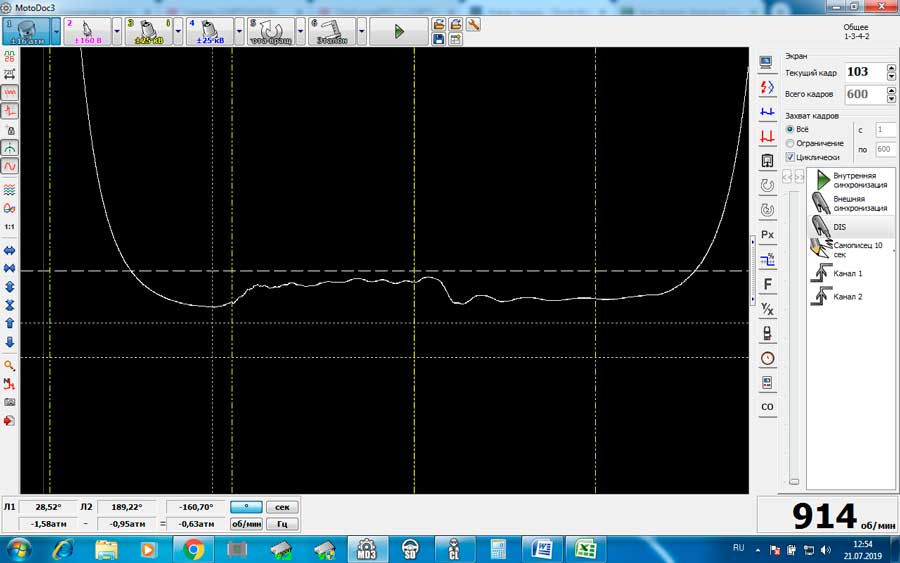Click the green play start button

coord(398,31)
